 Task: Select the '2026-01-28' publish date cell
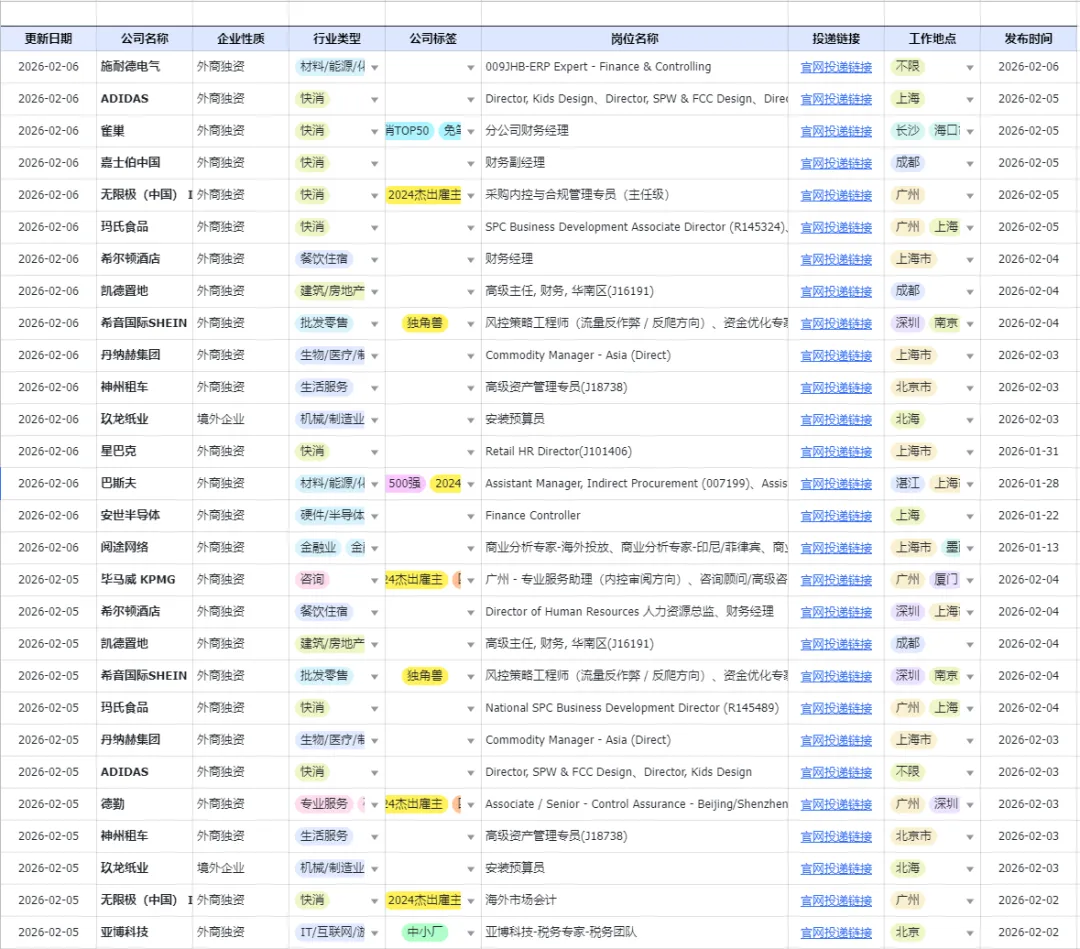(1028, 483)
